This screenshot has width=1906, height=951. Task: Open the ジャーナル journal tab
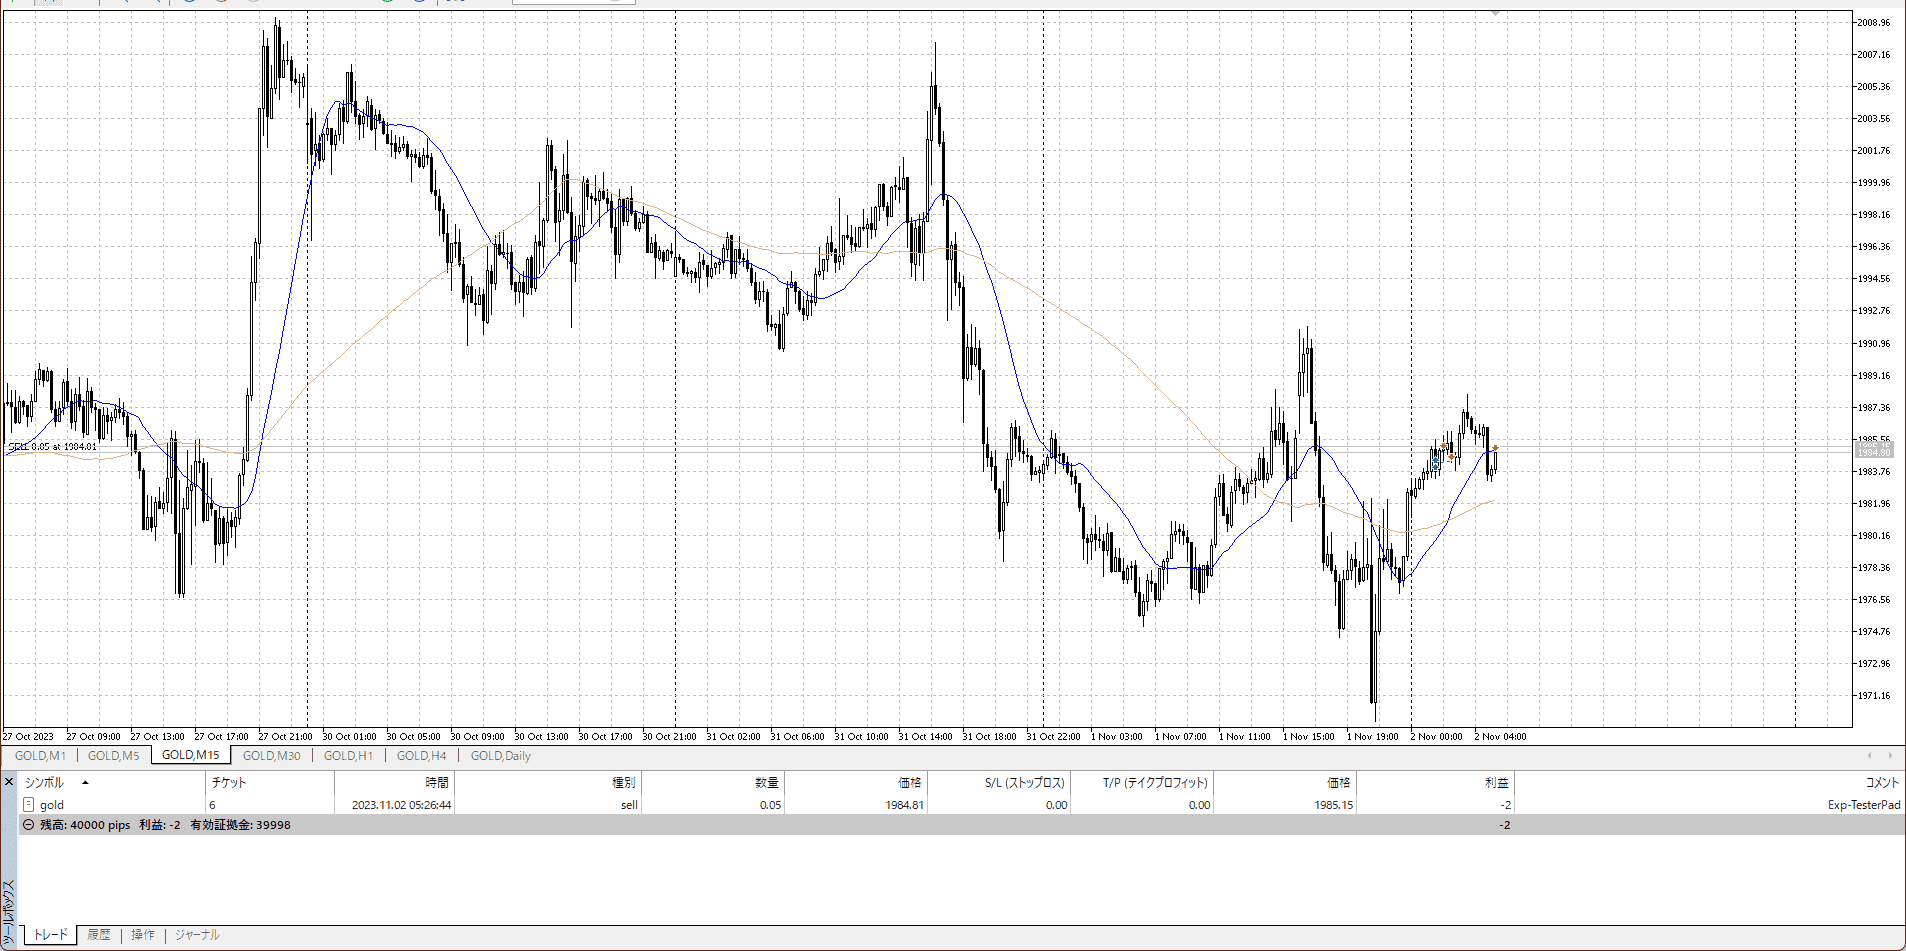click(197, 935)
